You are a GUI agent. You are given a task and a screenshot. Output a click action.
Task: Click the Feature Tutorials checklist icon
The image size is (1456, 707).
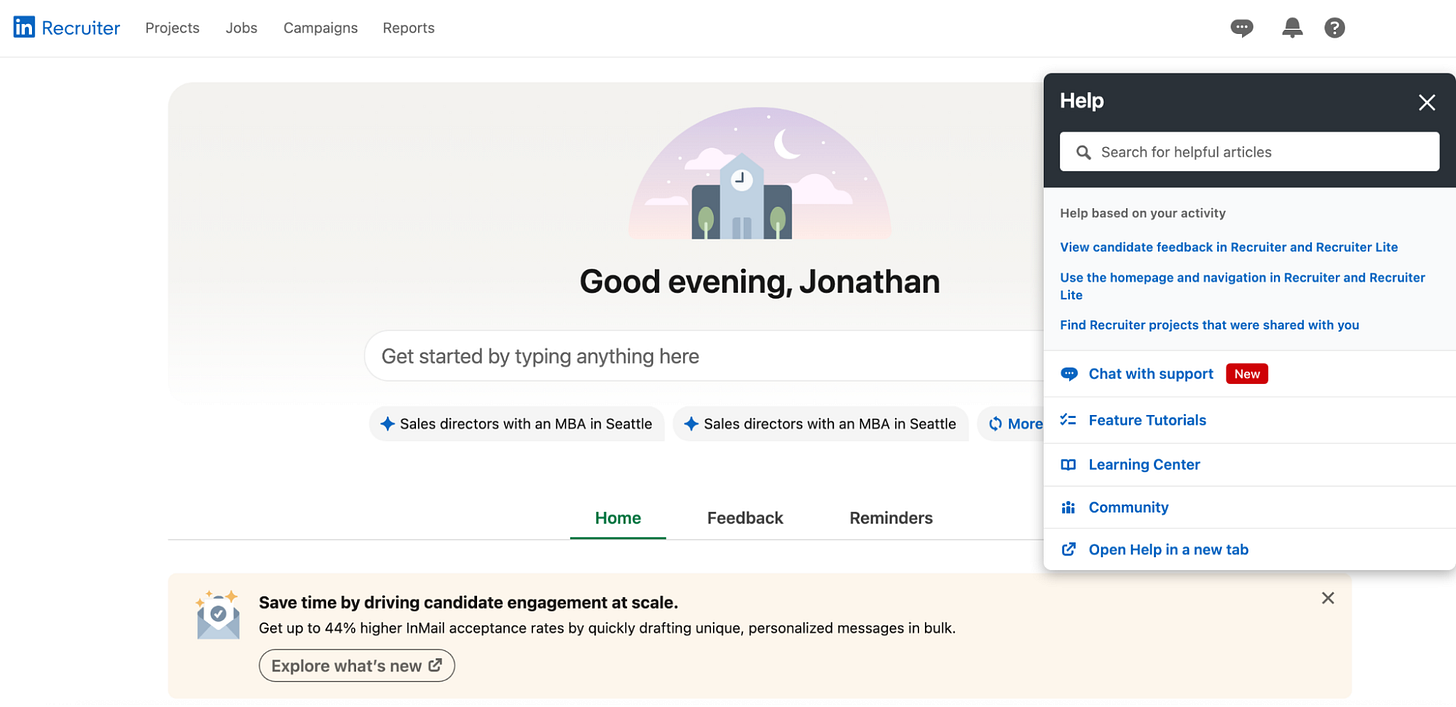(x=1068, y=420)
